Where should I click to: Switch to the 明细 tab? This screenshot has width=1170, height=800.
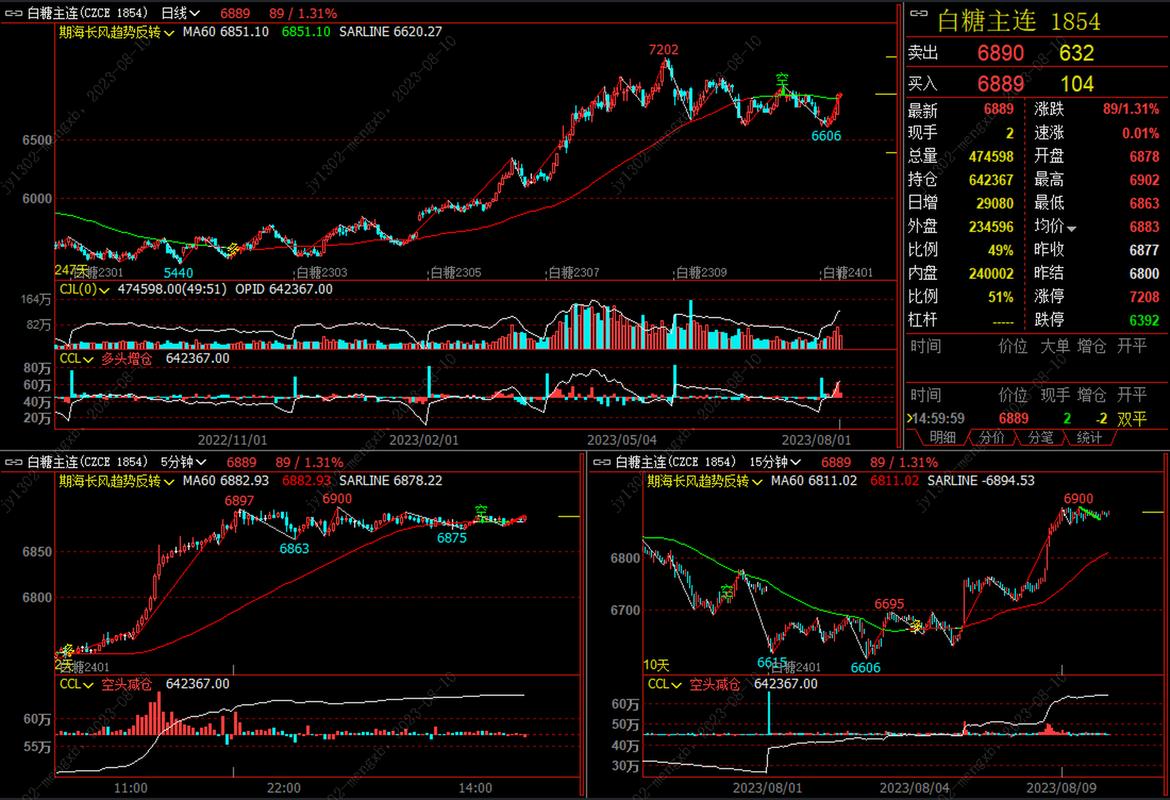(942, 437)
